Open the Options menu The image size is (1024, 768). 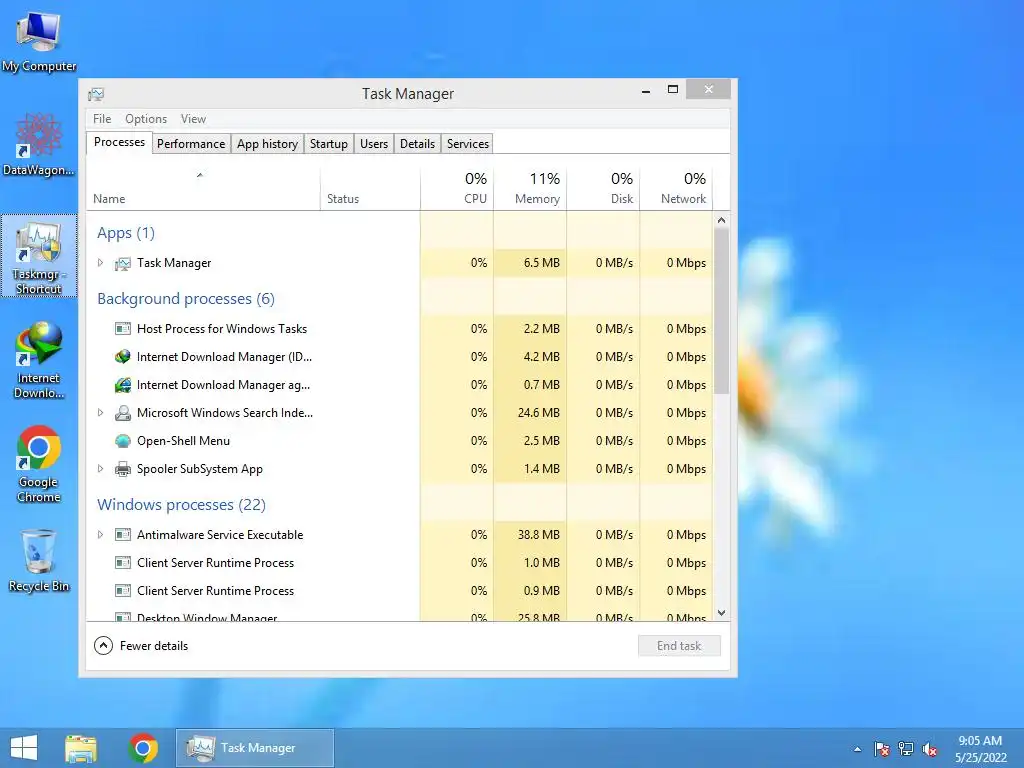click(x=146, y=119)
